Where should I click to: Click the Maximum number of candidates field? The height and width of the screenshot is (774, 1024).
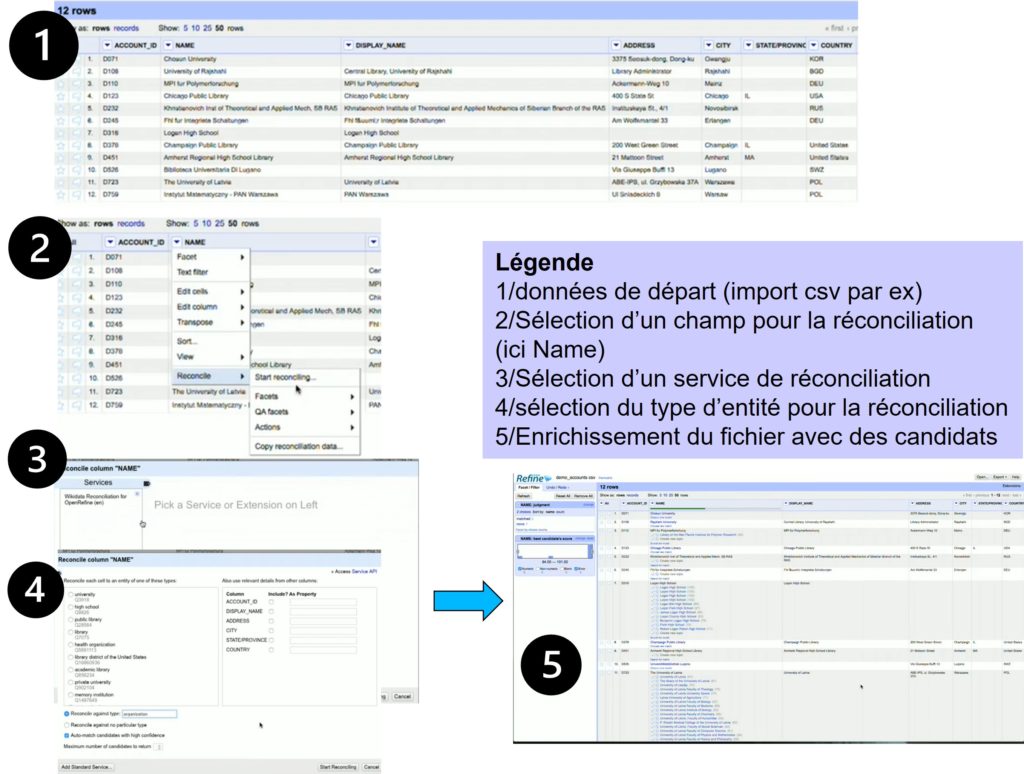pos(159,746)
